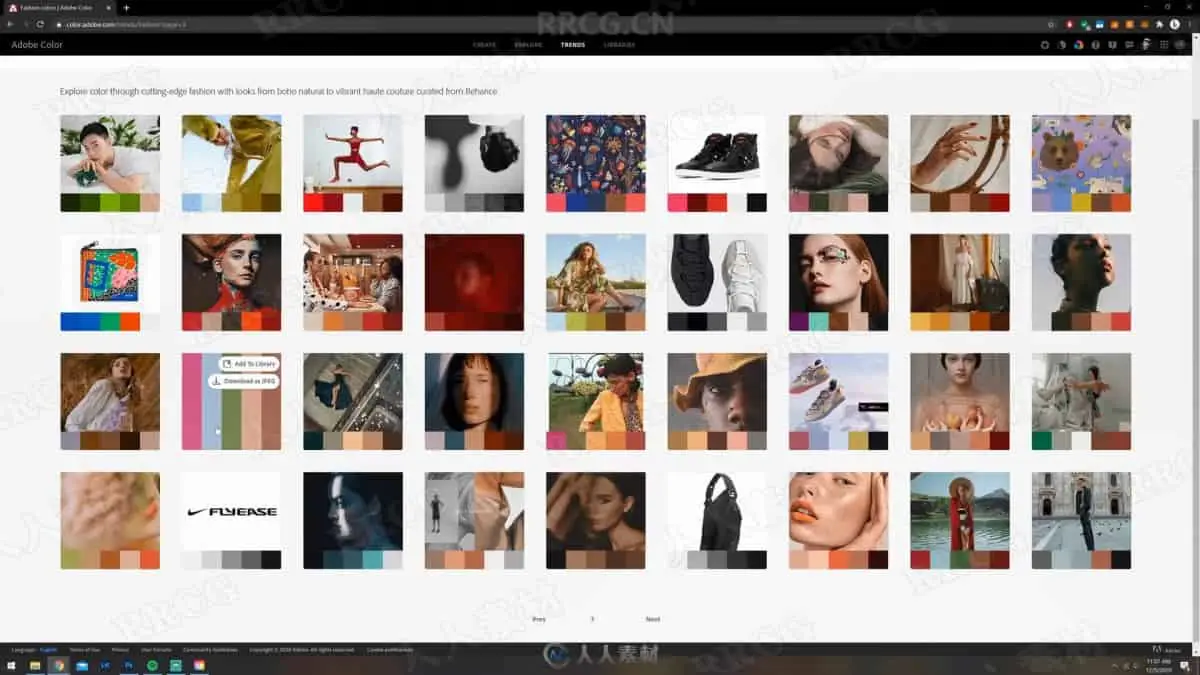
Task: Open the Windows notification center icon
Action: coord(1187,665)
